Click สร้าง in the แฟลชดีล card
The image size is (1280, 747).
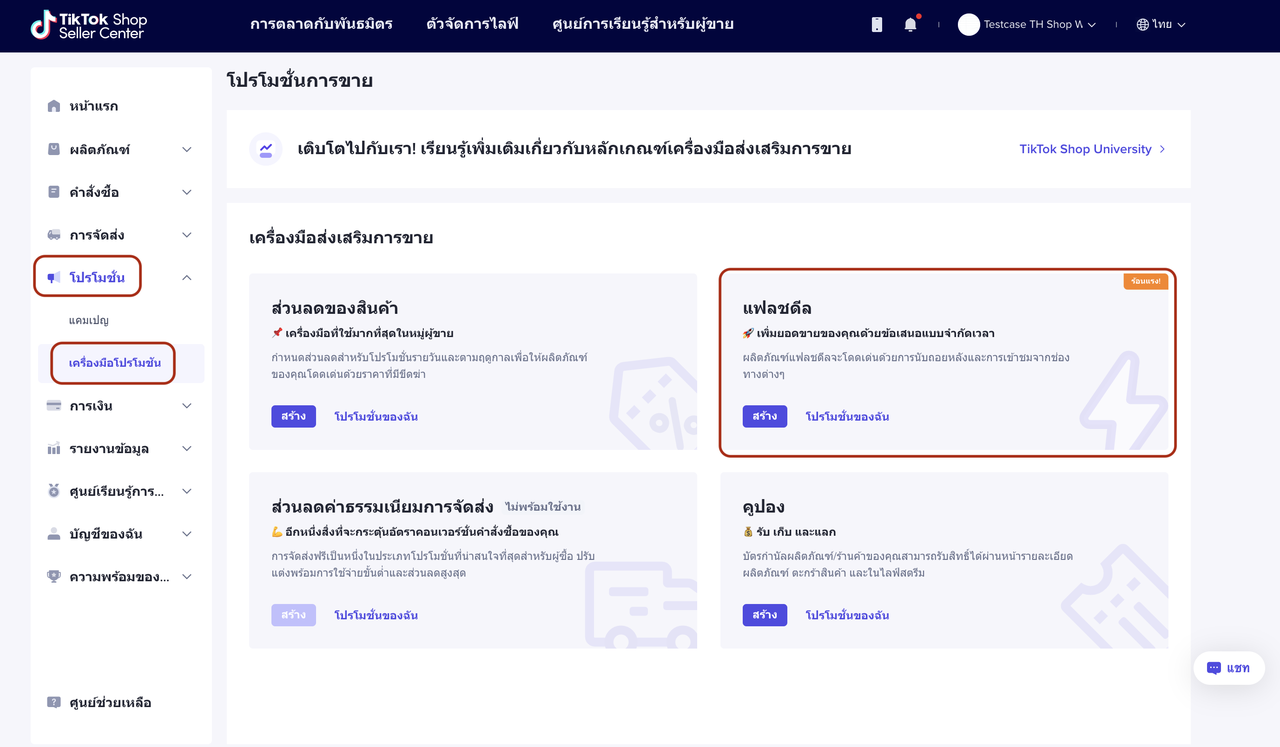point(764,416)
